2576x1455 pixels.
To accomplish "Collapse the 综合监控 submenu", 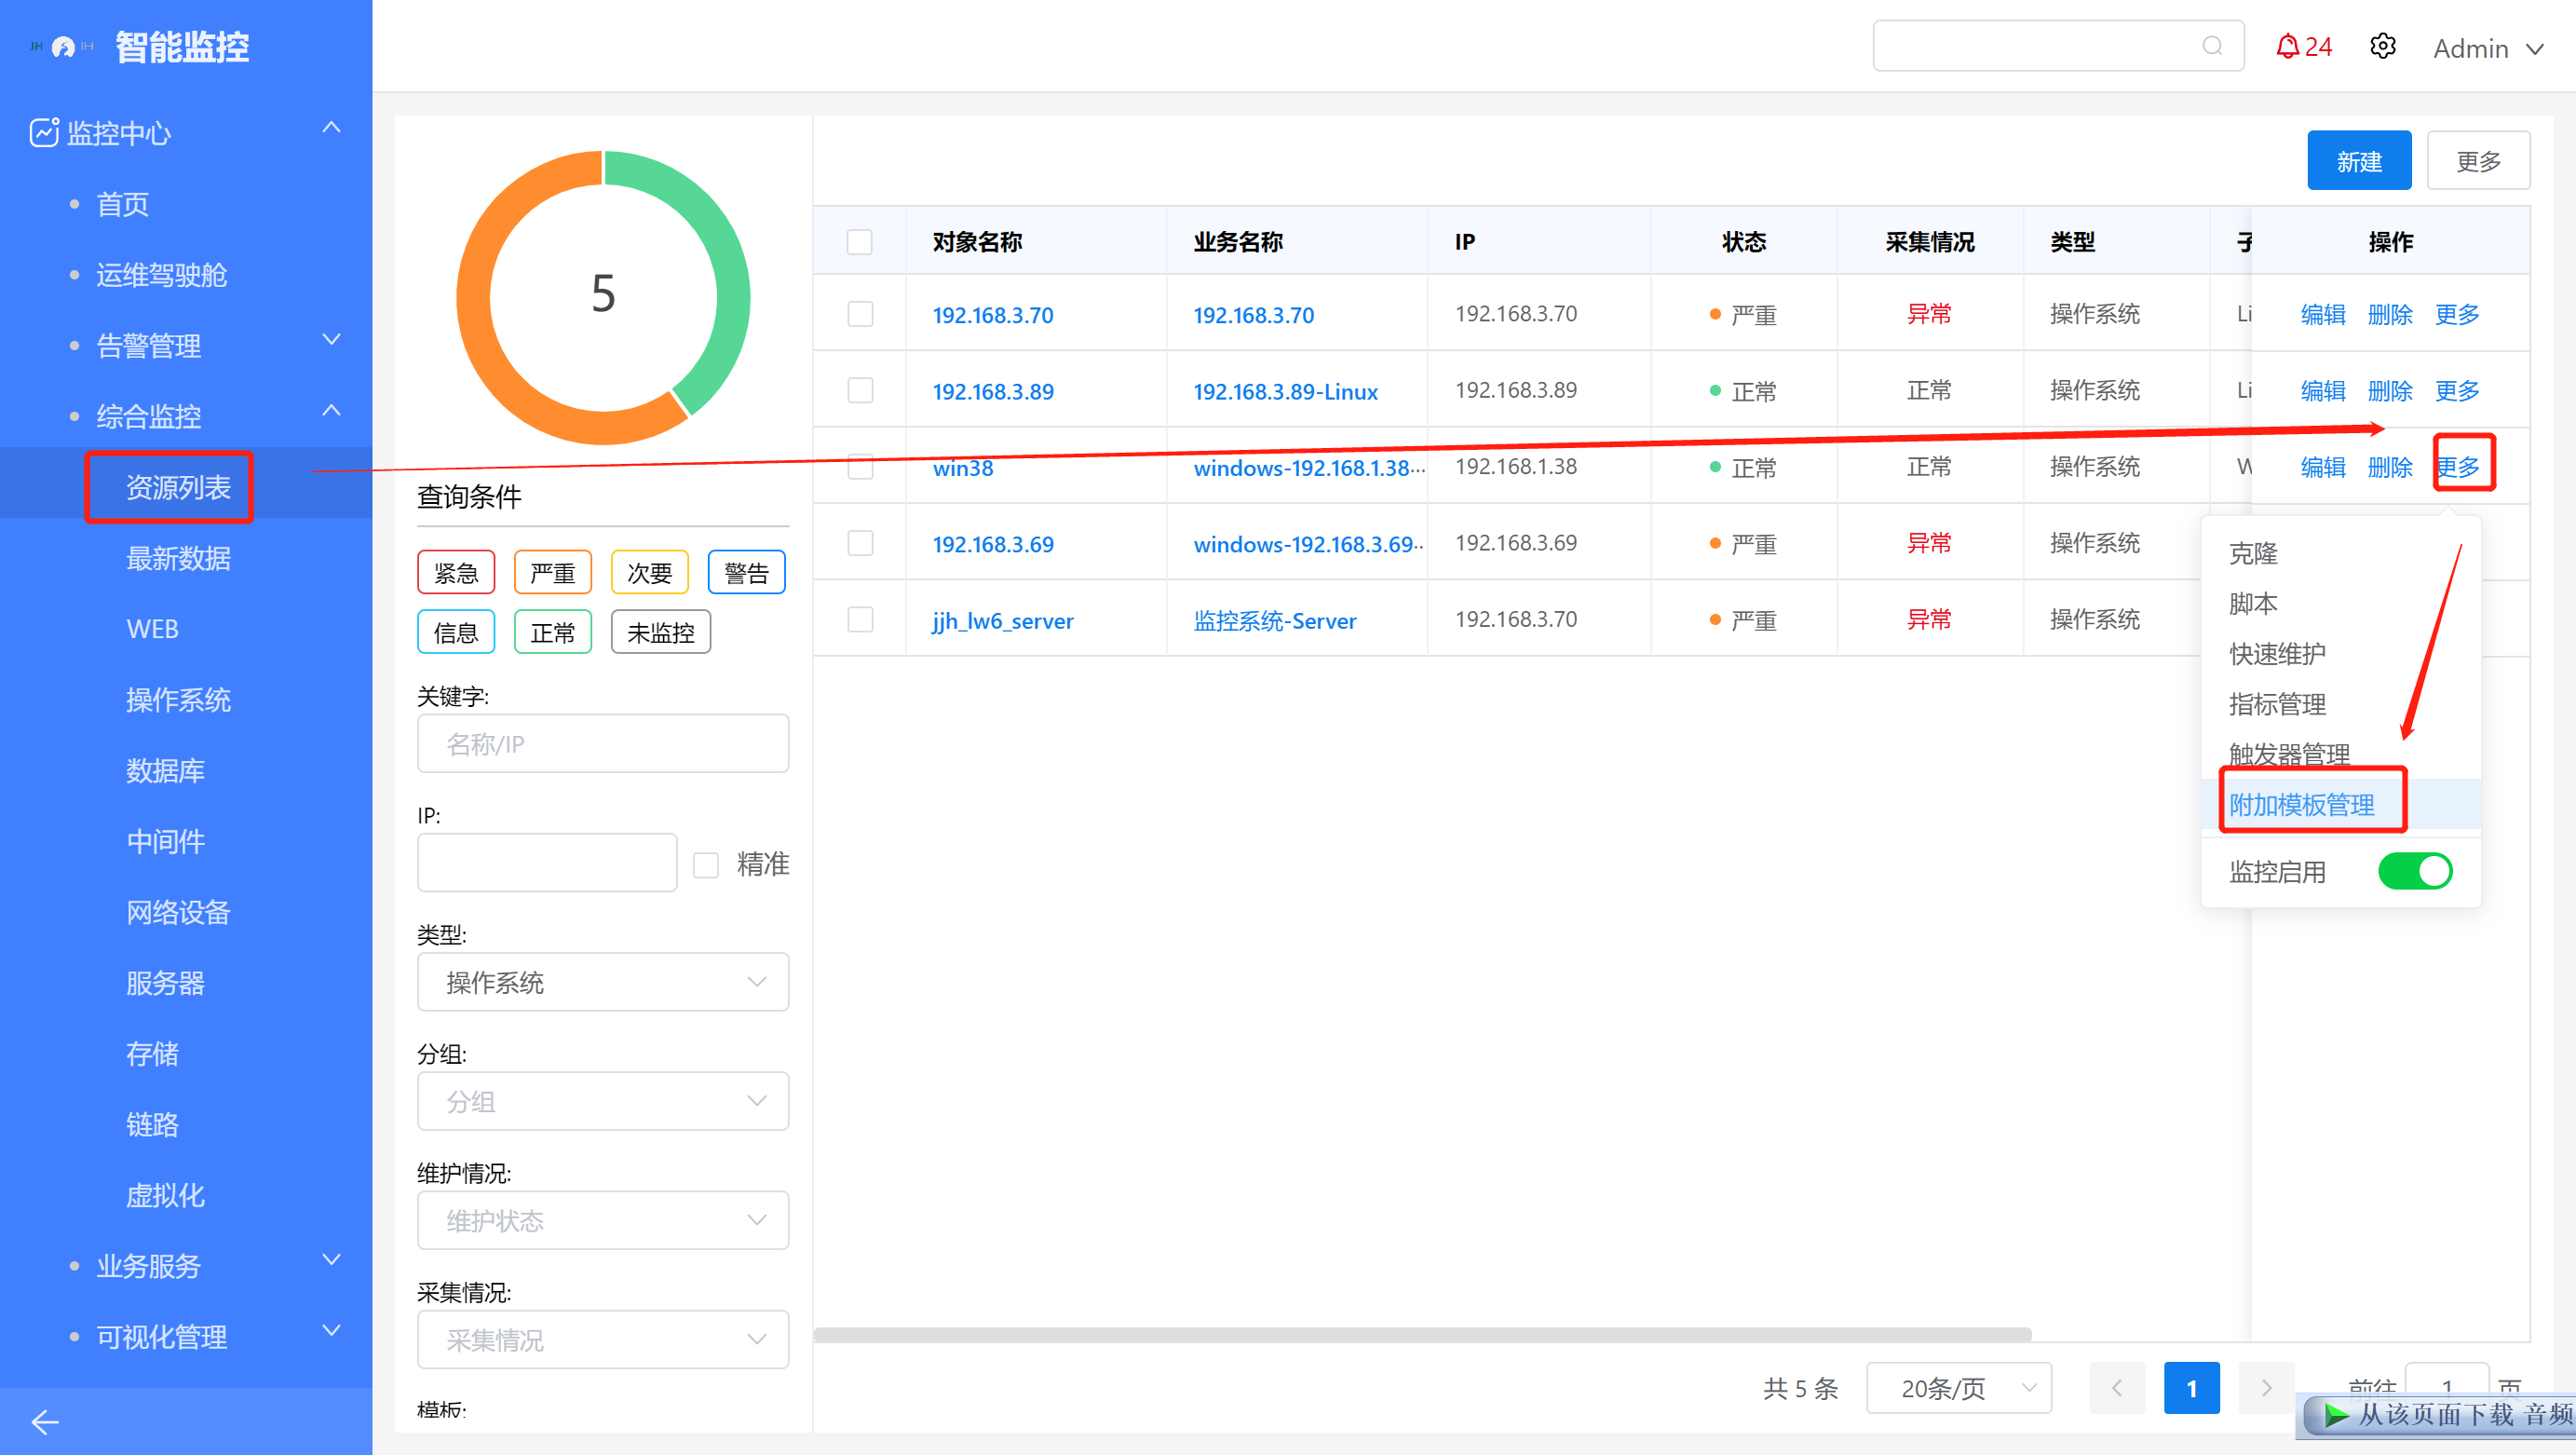I will click(x=332, y=411).
